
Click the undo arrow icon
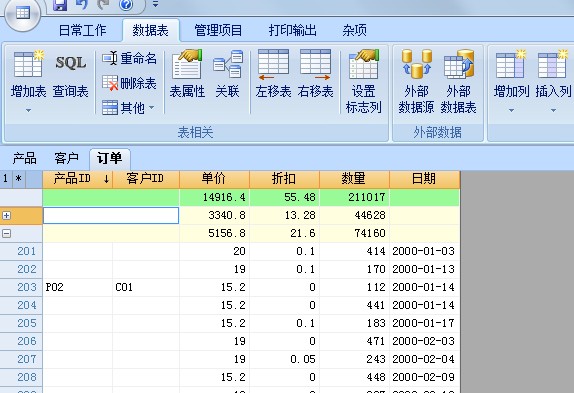click(82, 4)
